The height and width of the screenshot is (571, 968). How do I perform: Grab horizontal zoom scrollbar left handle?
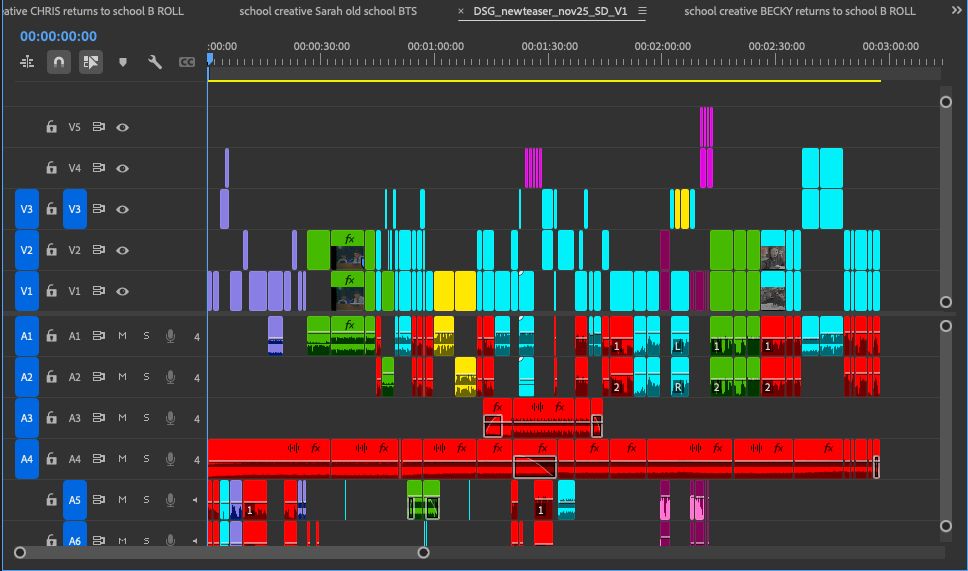pos(20,552)
